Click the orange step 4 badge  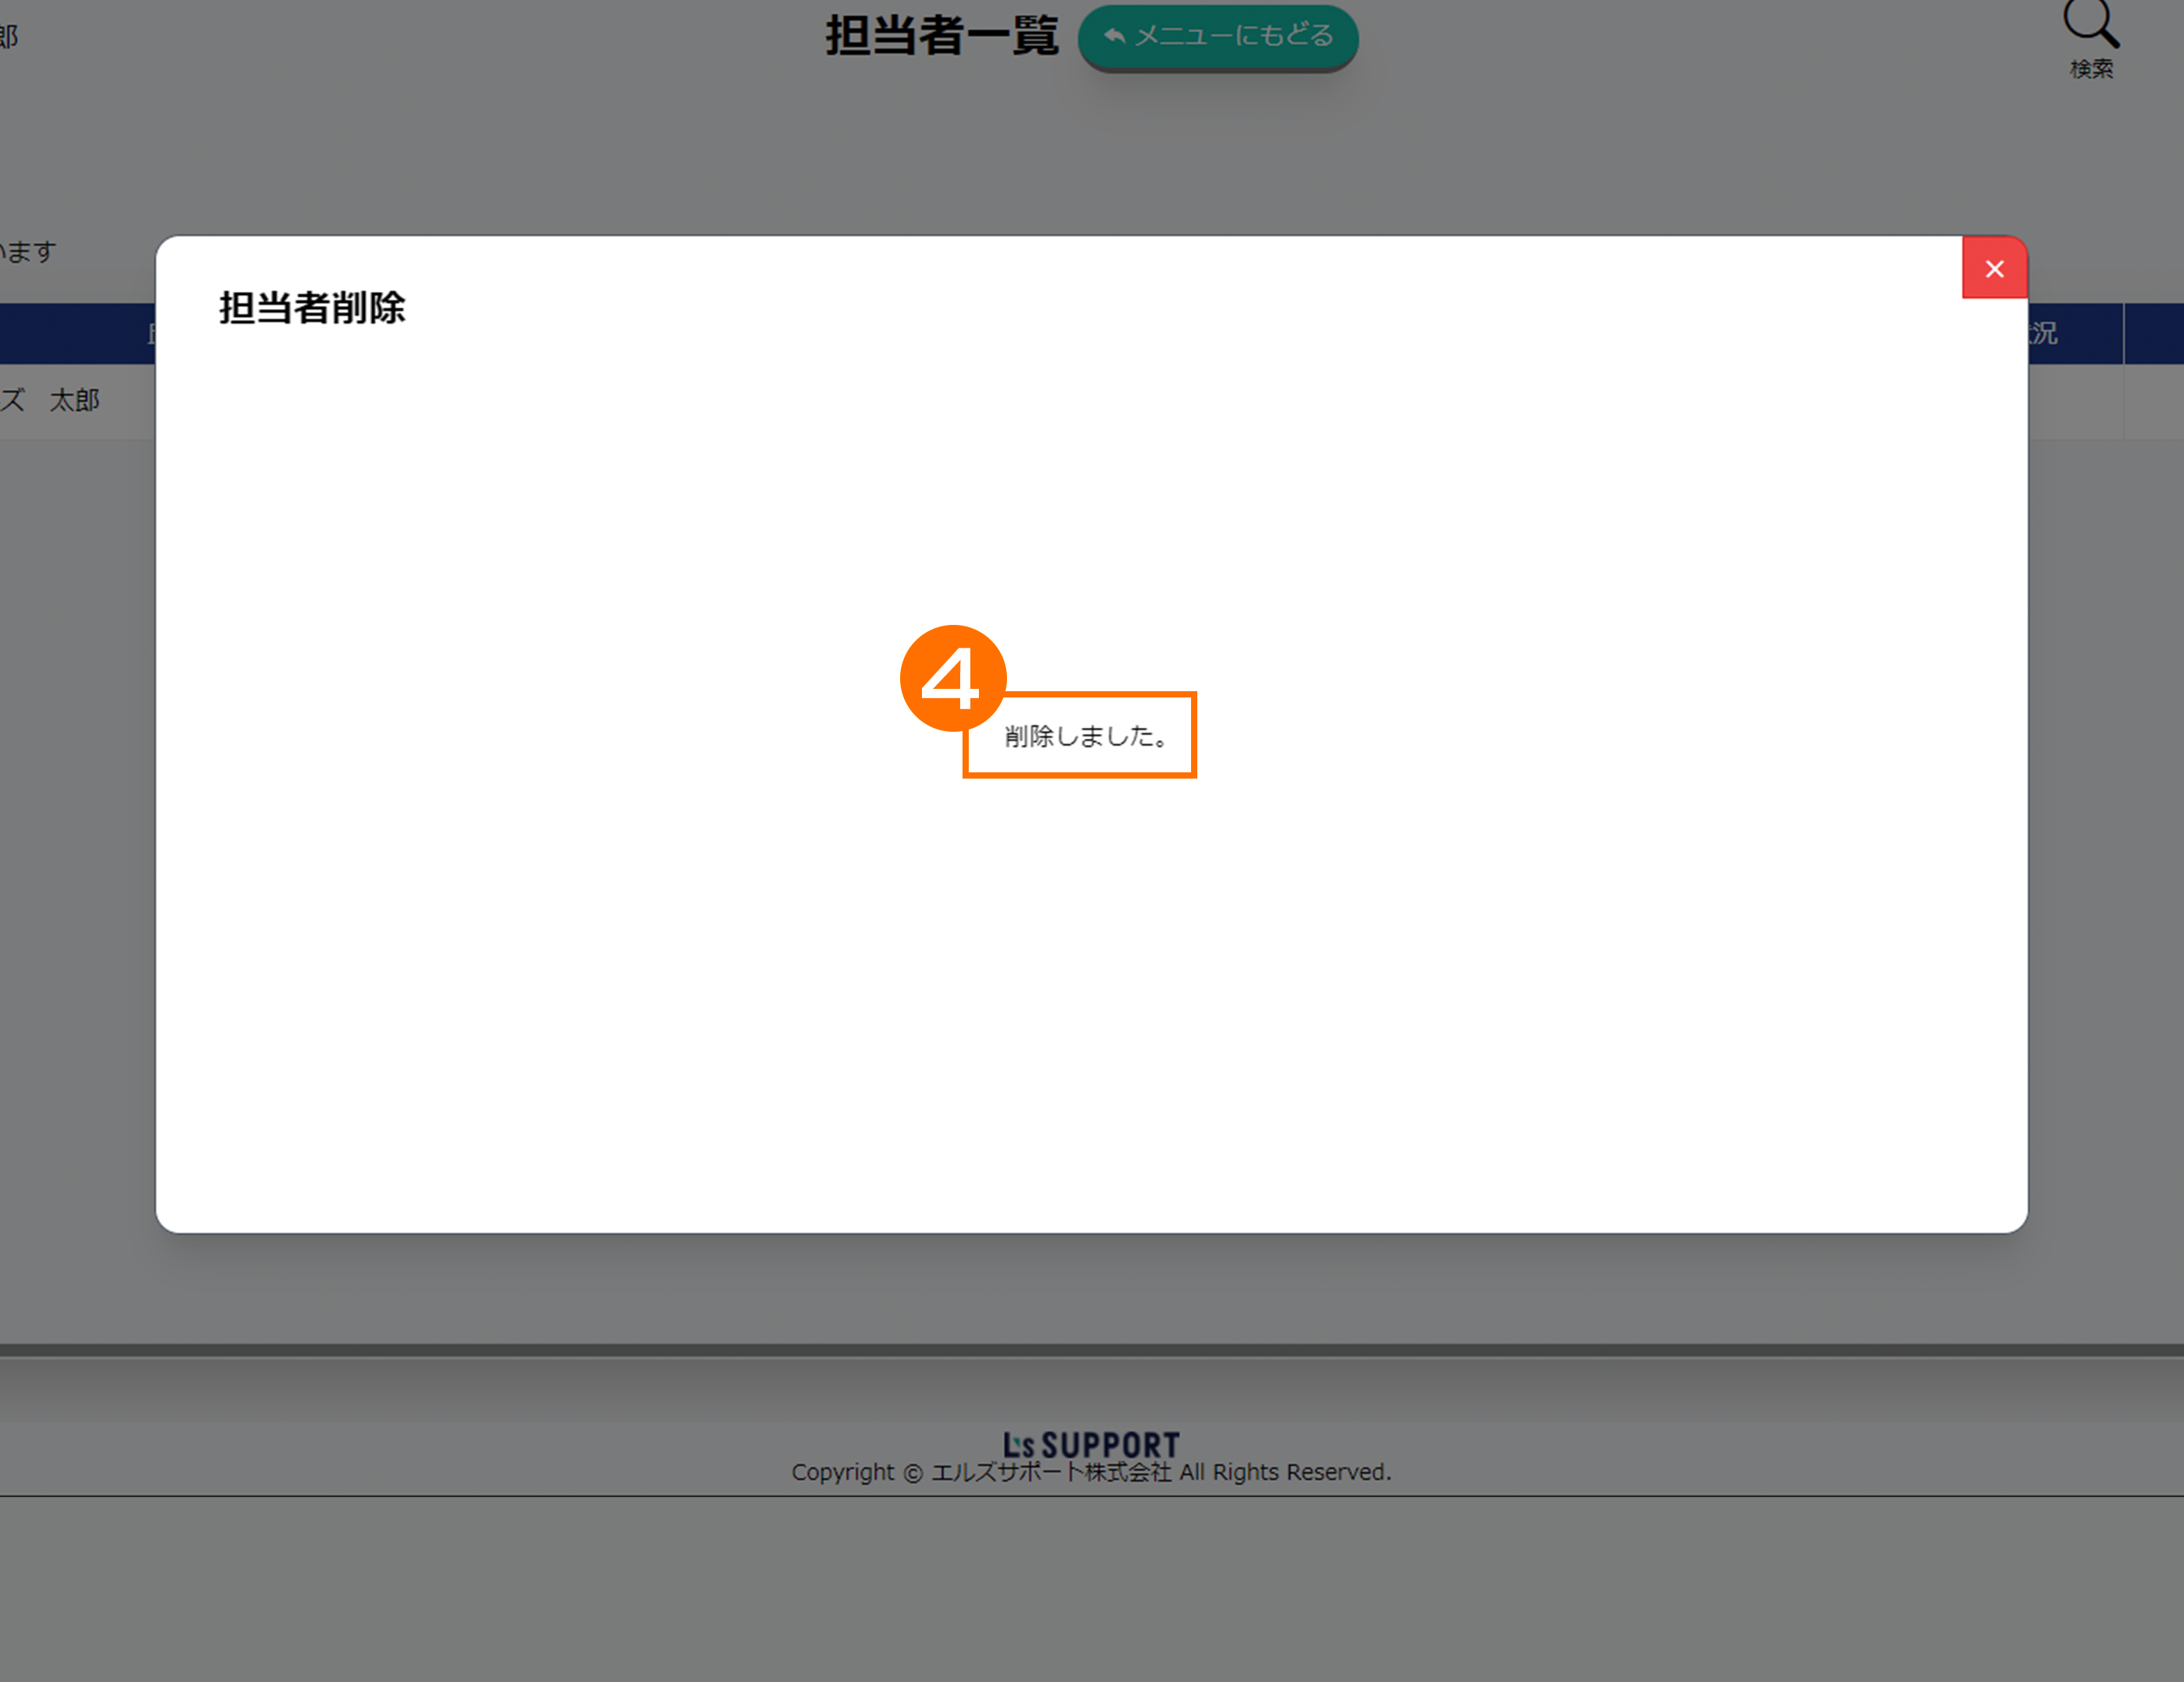(952, 677)
